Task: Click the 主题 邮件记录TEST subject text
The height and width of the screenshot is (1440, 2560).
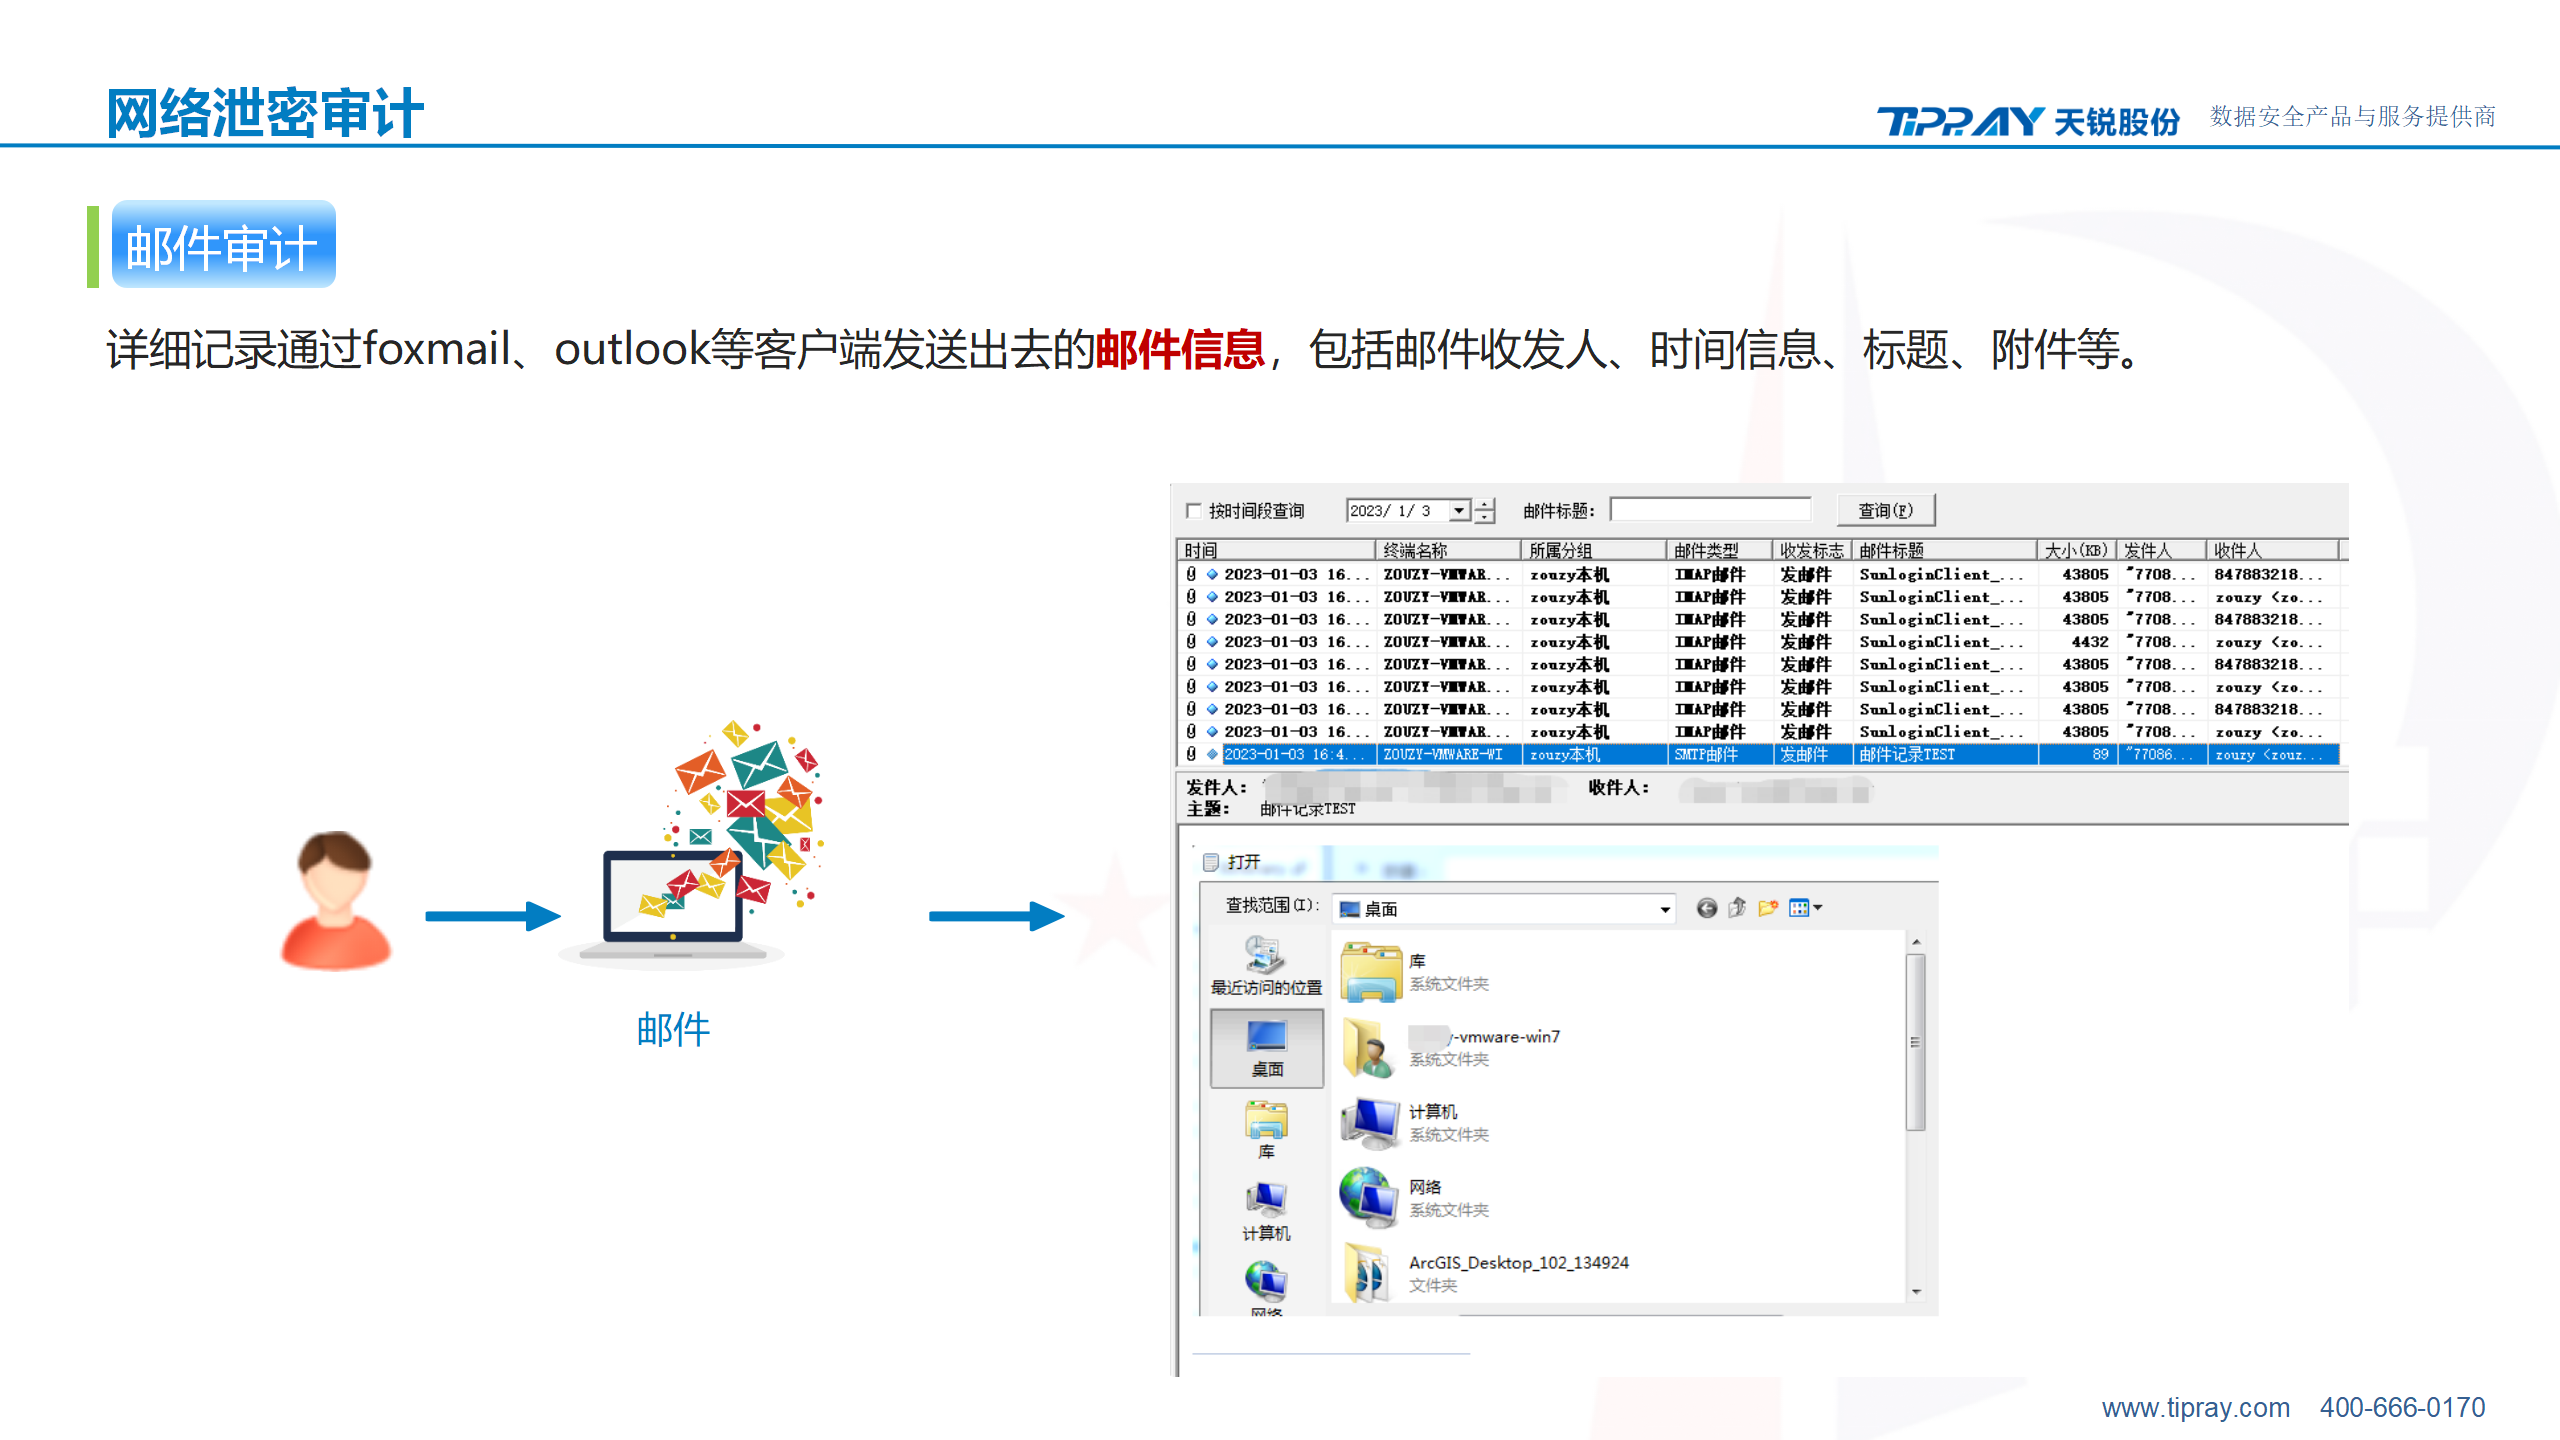Action: (x=1307, y=809)
